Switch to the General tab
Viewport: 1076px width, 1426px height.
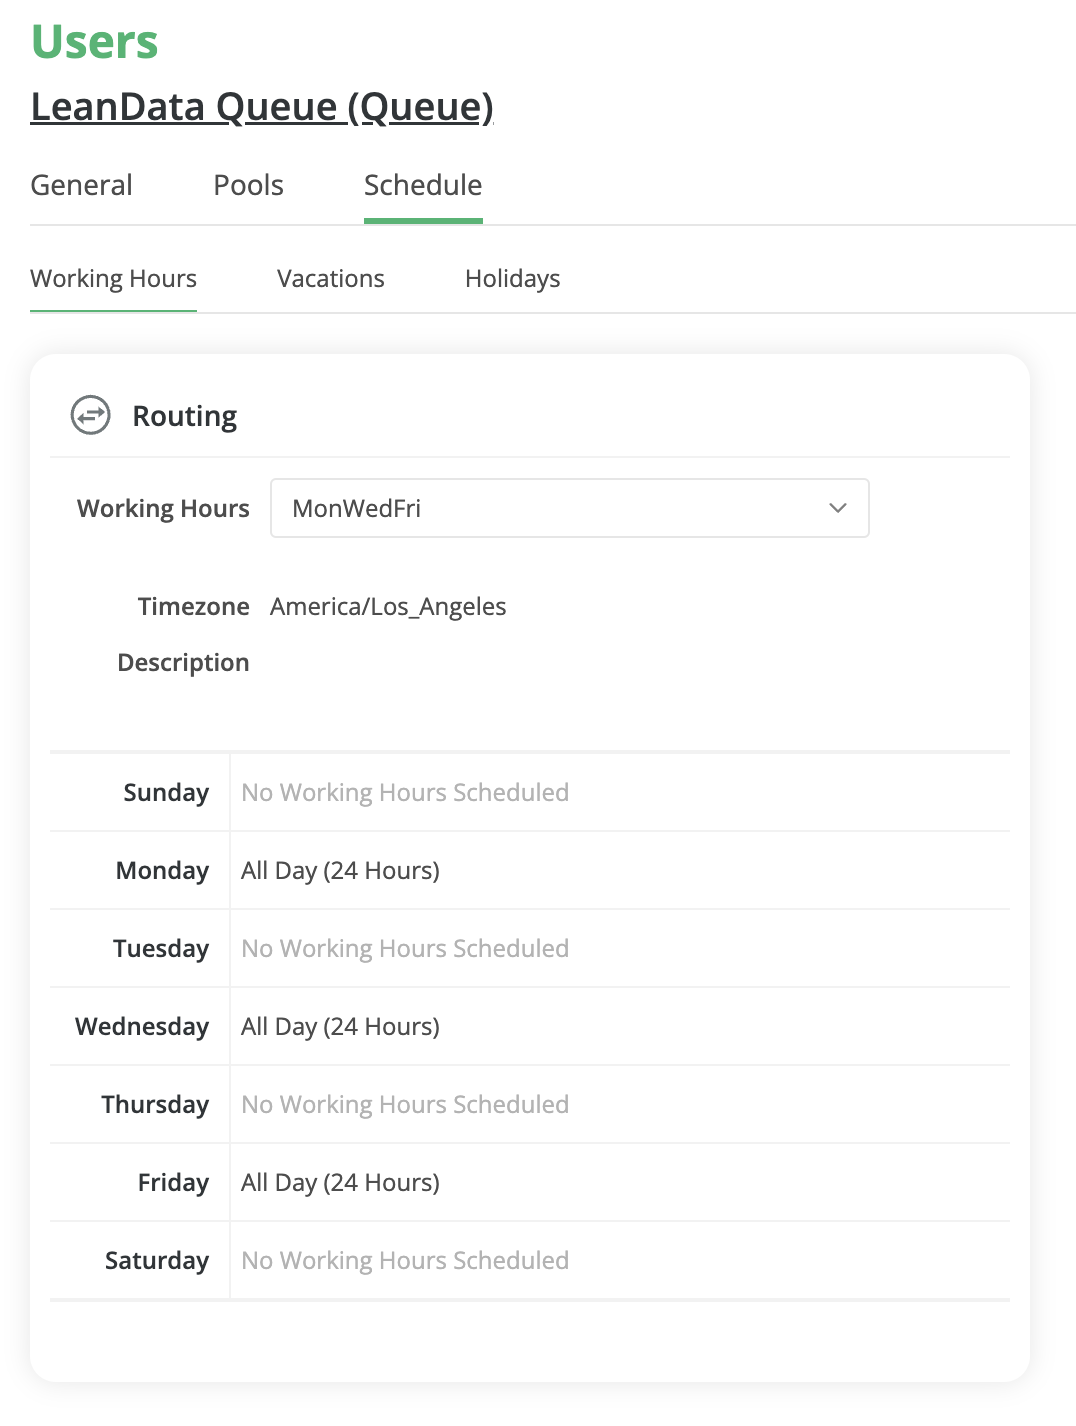[81, 185]
